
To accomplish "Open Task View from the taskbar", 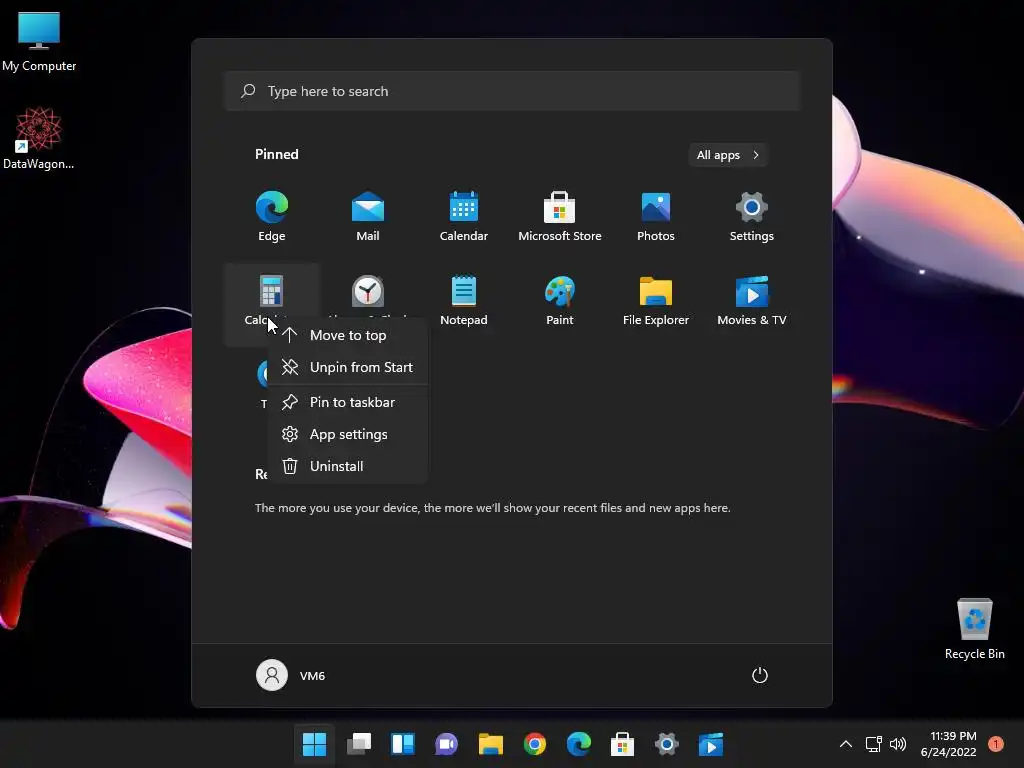I will 359,744.
